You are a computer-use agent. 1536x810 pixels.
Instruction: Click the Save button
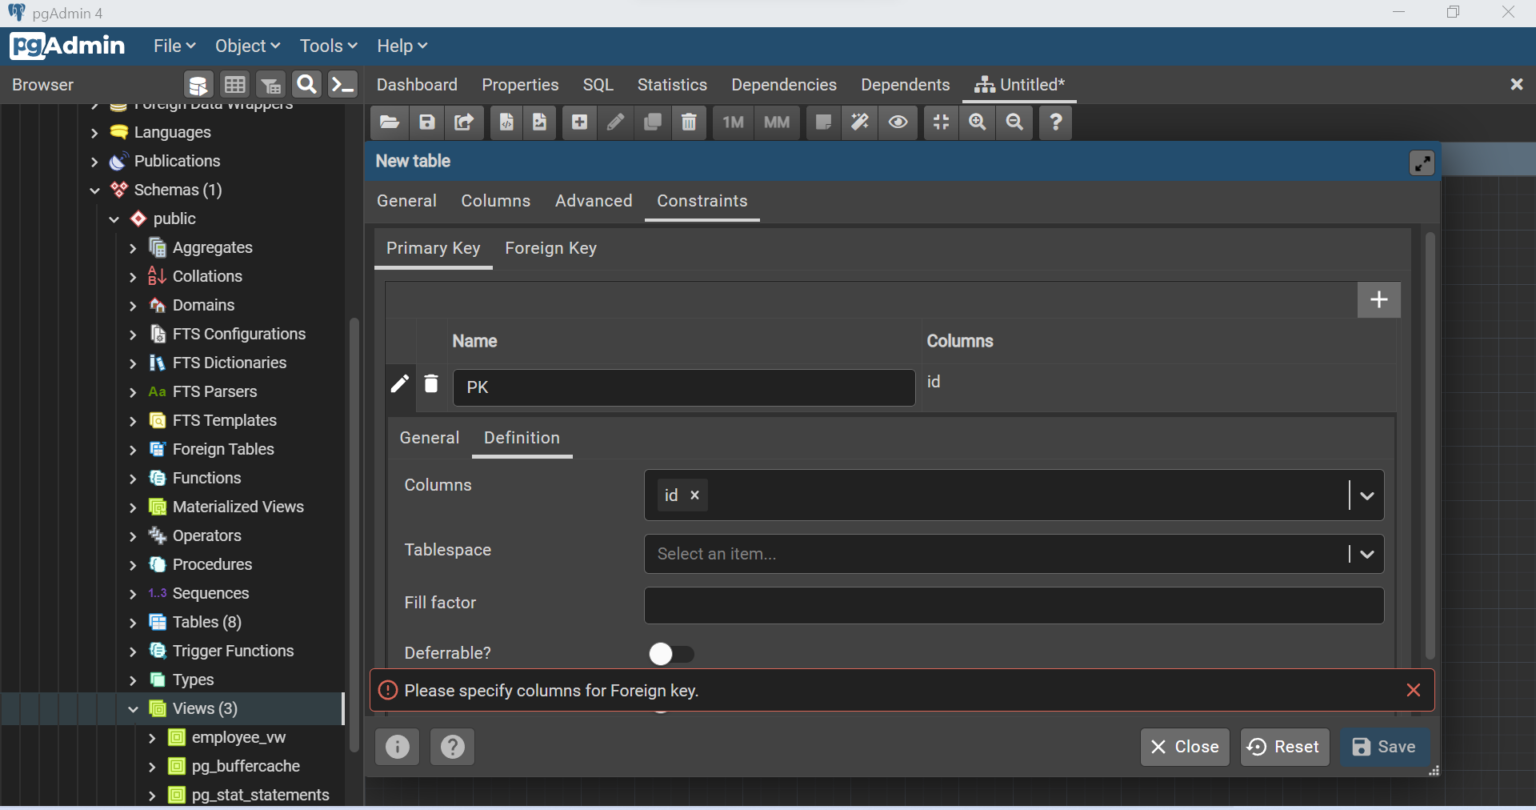pyautogui.click(x=1384, y=746)
